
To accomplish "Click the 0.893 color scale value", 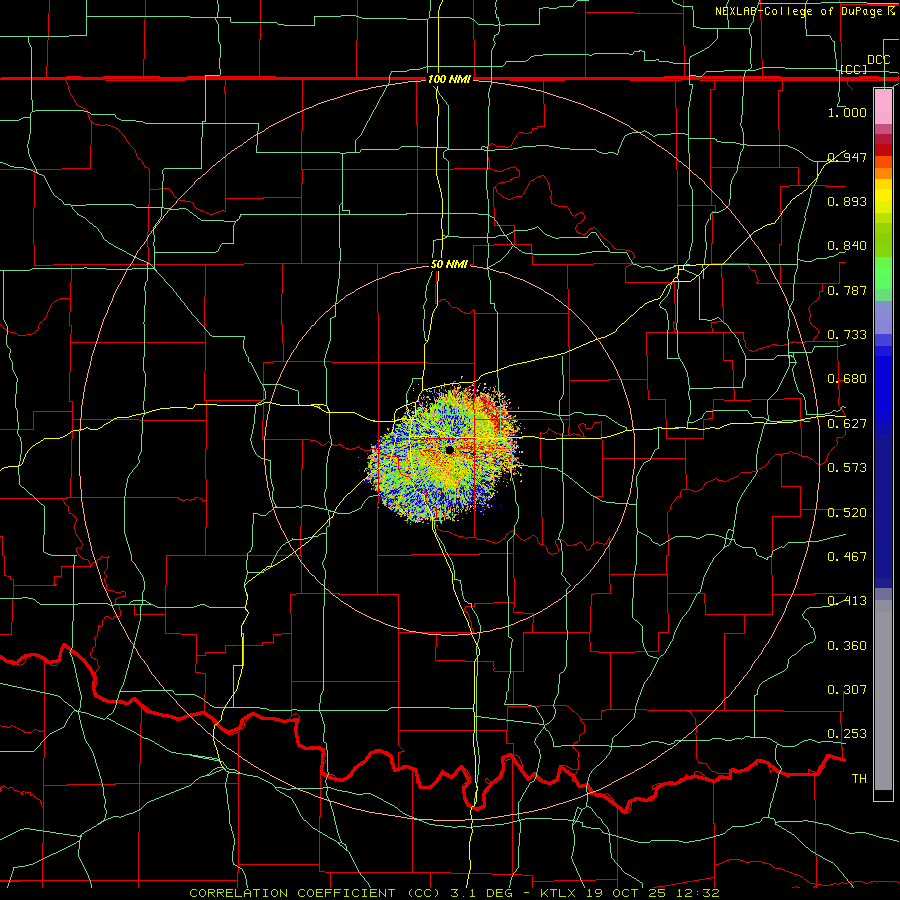I will click(x=847, y=201).
